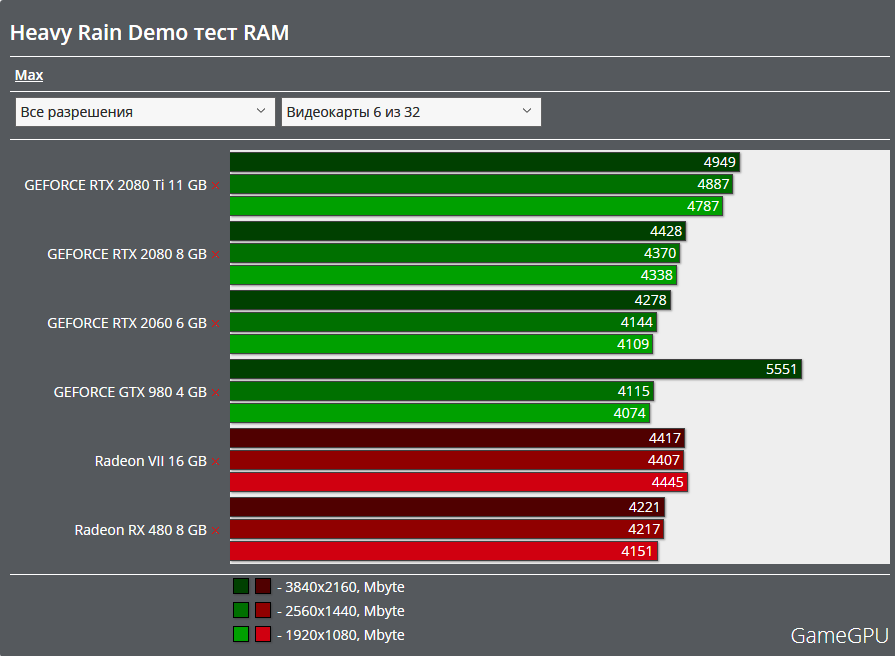
Task: Click the 4074 bar for GTX 980
Action: pyautogui.click(x=440, y=413)
